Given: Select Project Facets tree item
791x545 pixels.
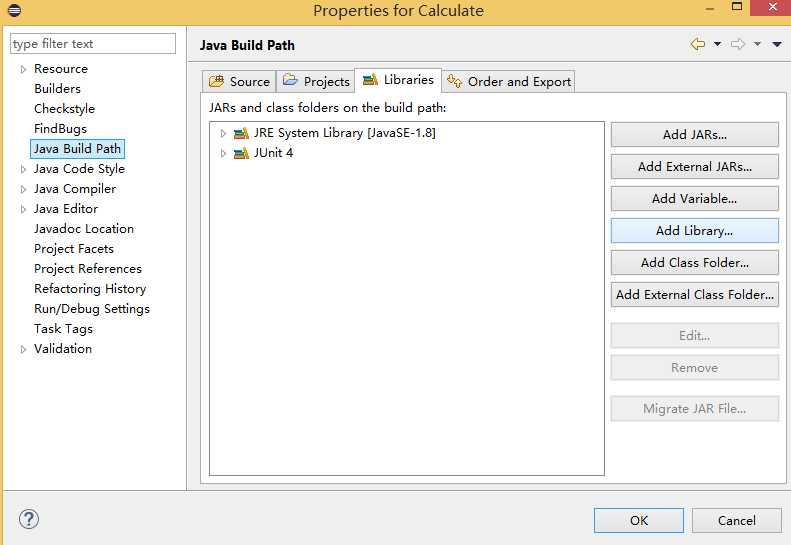Looking at the screenshot, I should click(x=74, y=249).
